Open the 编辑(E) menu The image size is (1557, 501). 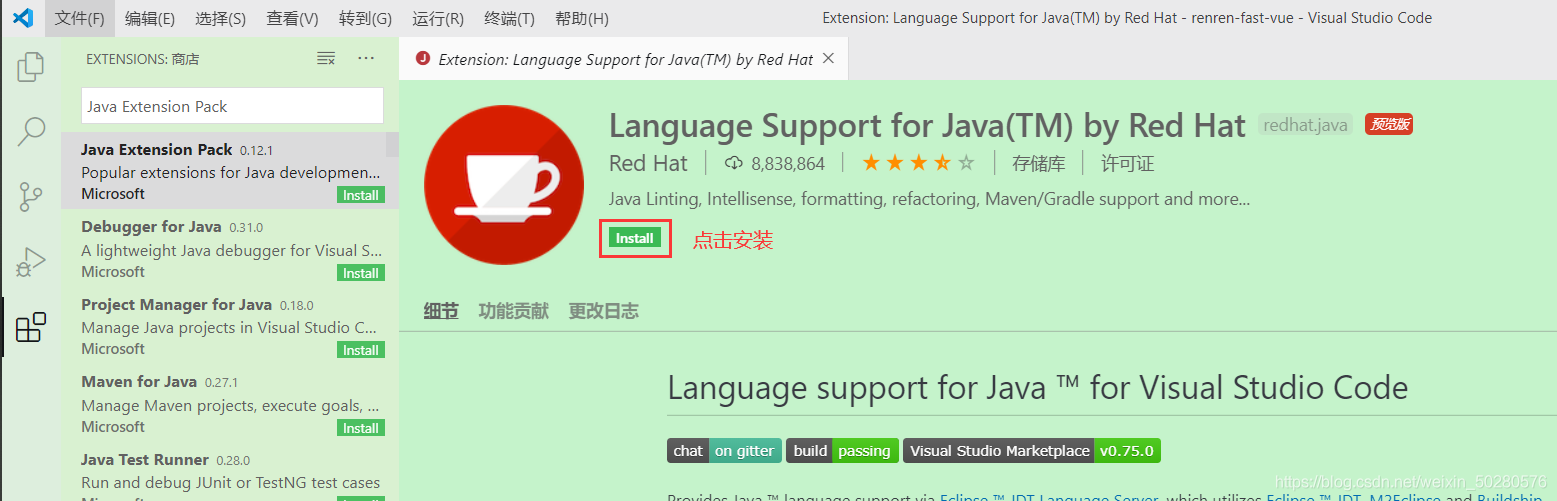tap(150, 18)
